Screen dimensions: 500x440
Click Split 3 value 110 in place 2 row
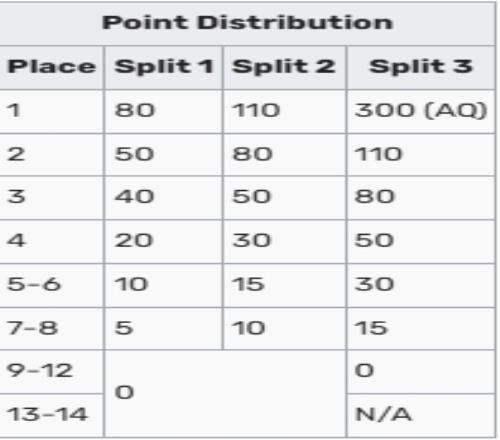378,154
